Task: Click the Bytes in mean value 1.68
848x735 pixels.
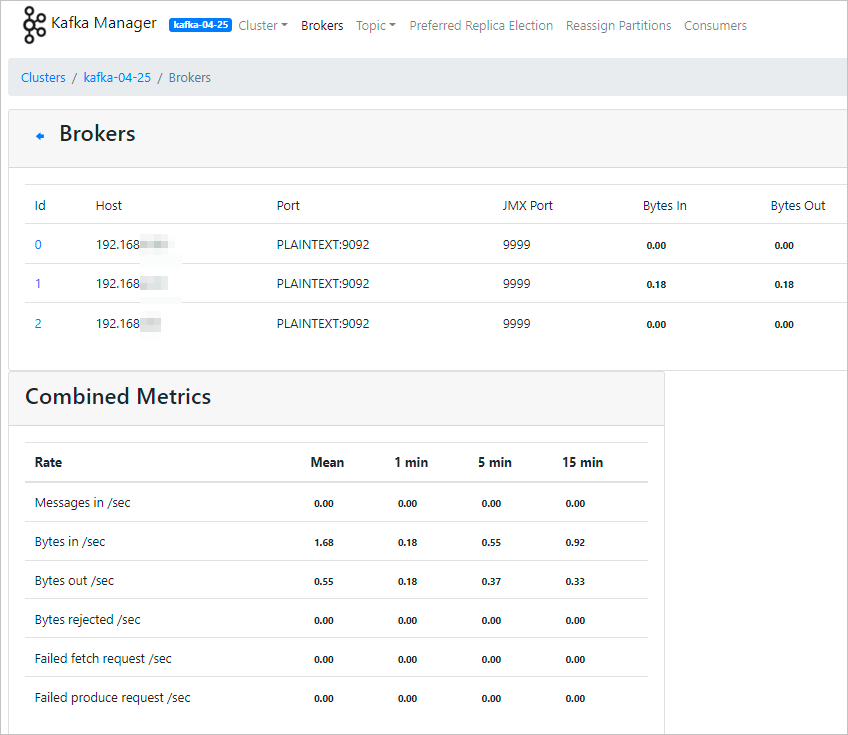Action: tap(323, 542)
